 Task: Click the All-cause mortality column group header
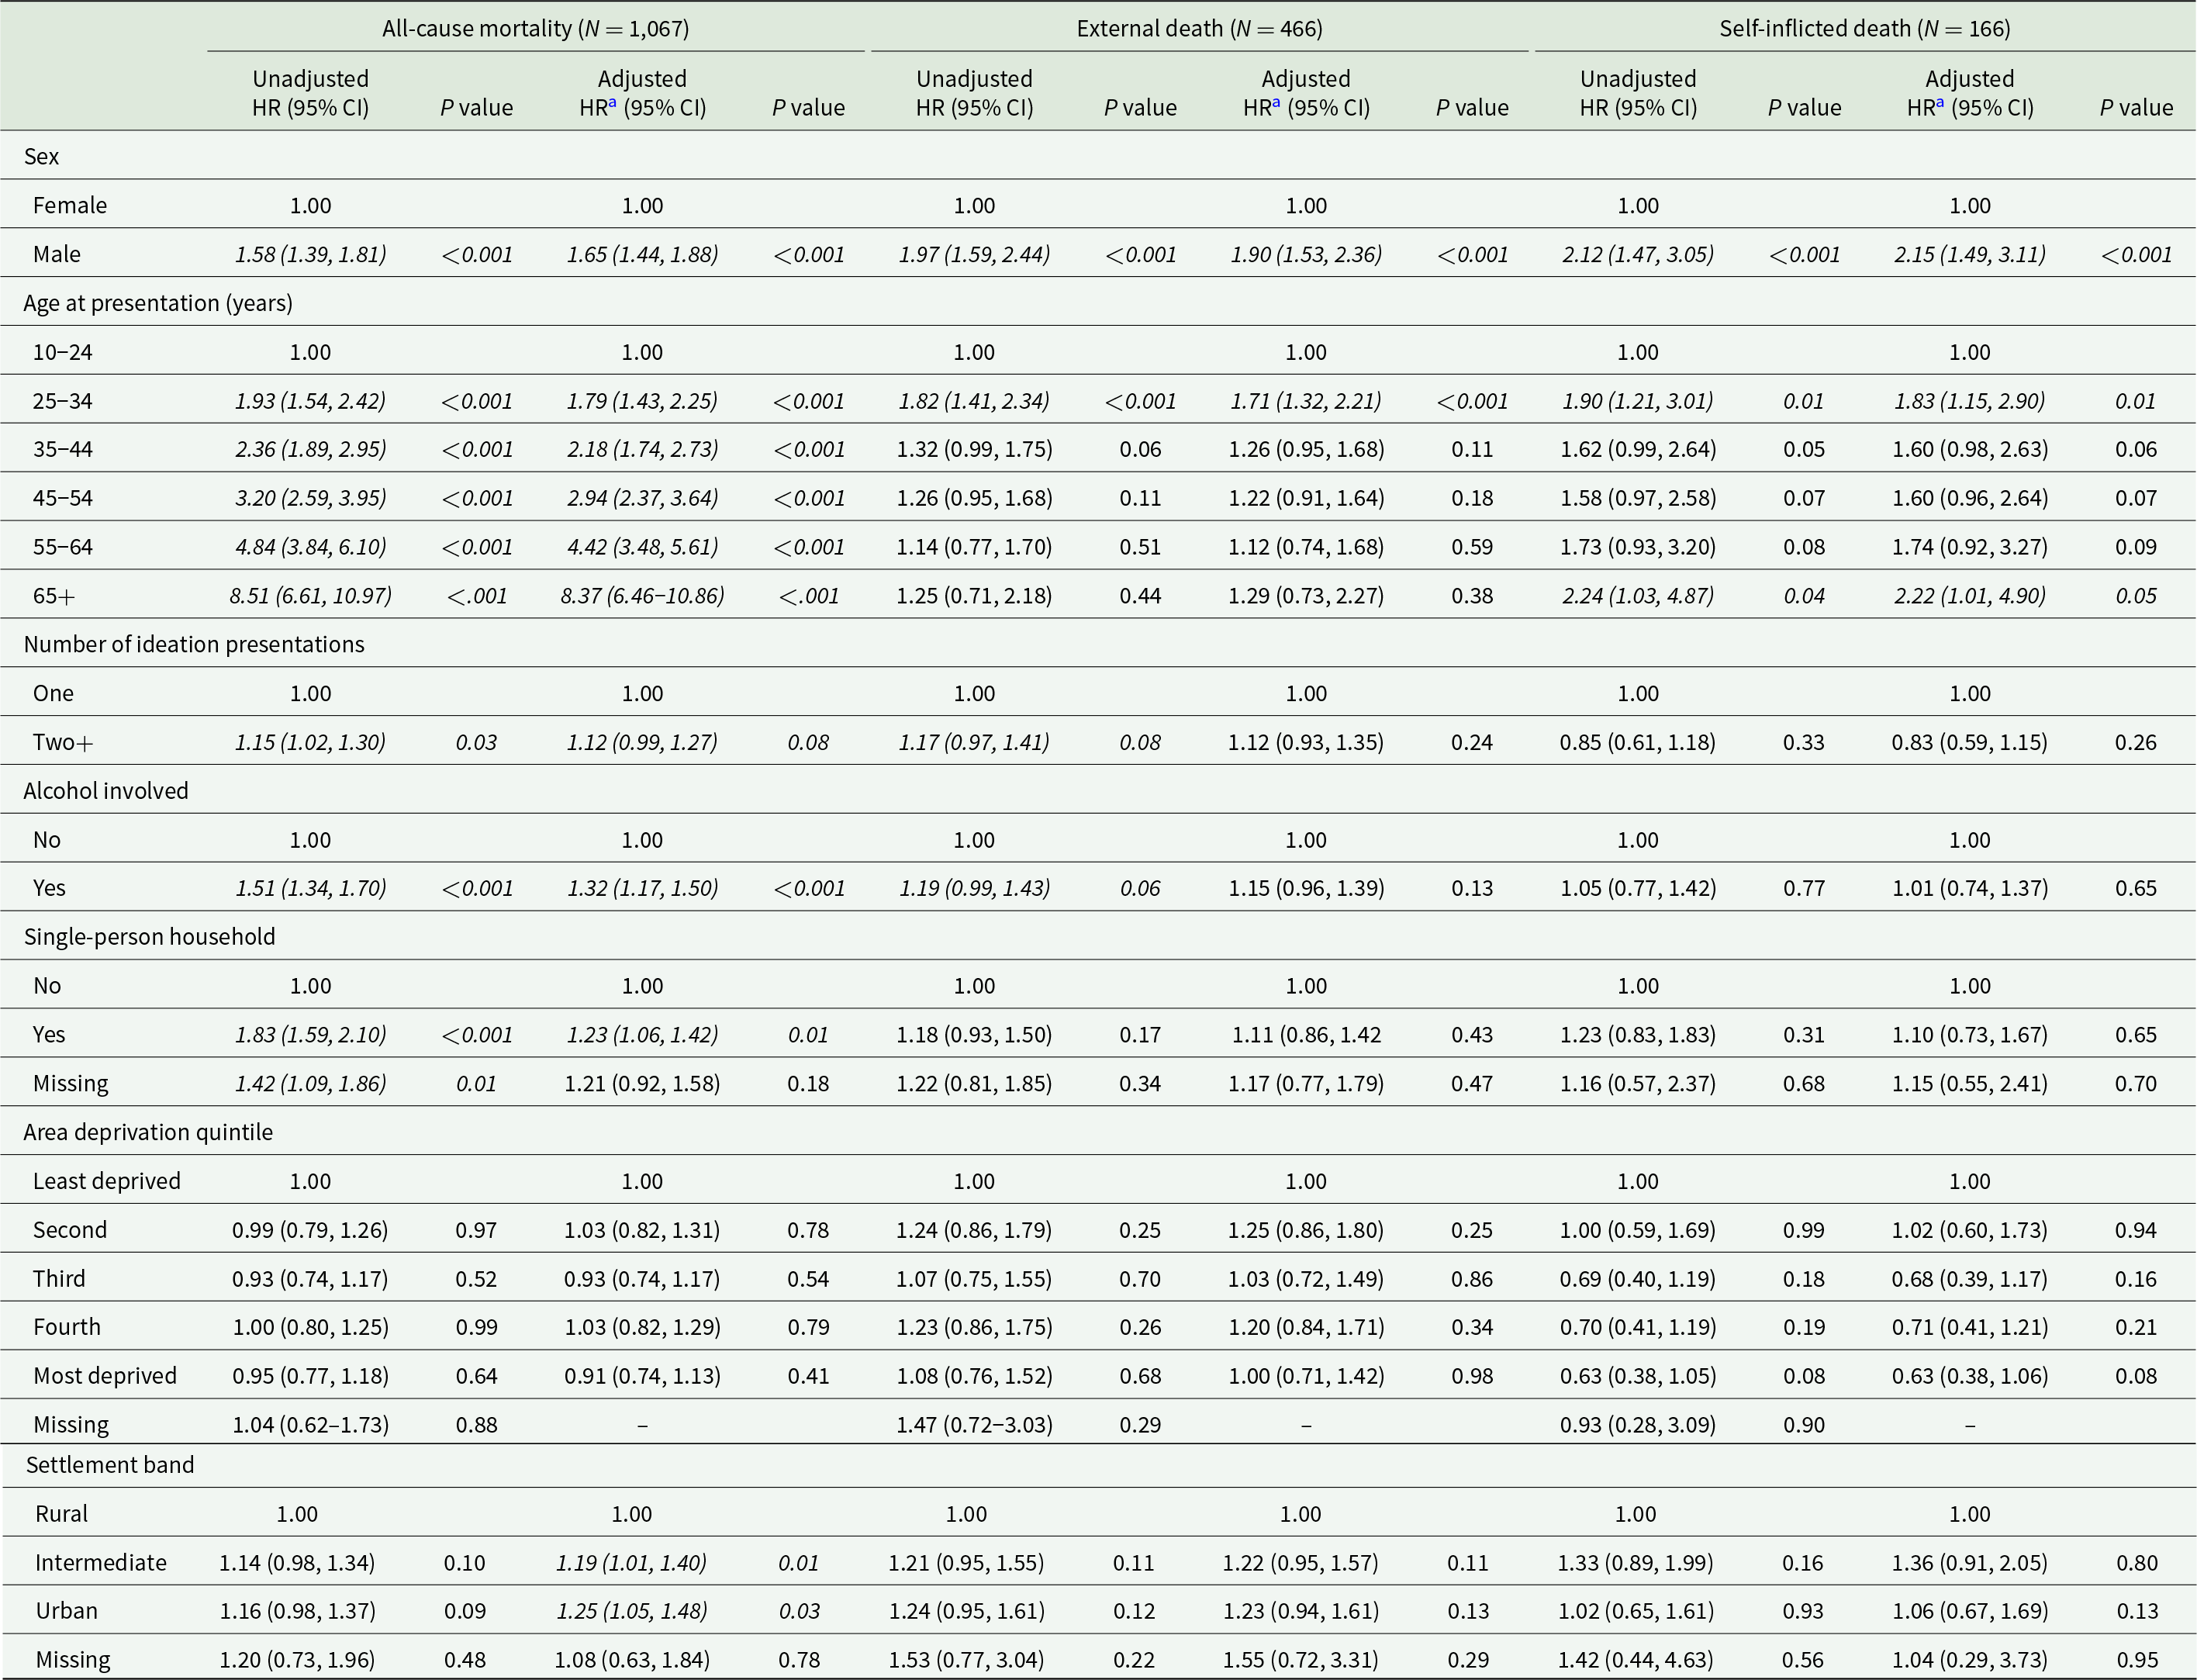(x=535, y=28)
